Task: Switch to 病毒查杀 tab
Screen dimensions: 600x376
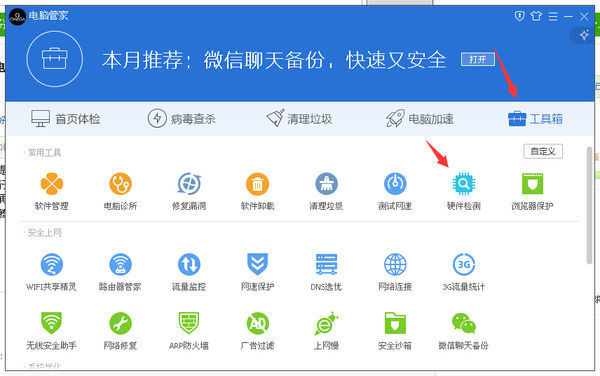Action: [x=182, y=119]
